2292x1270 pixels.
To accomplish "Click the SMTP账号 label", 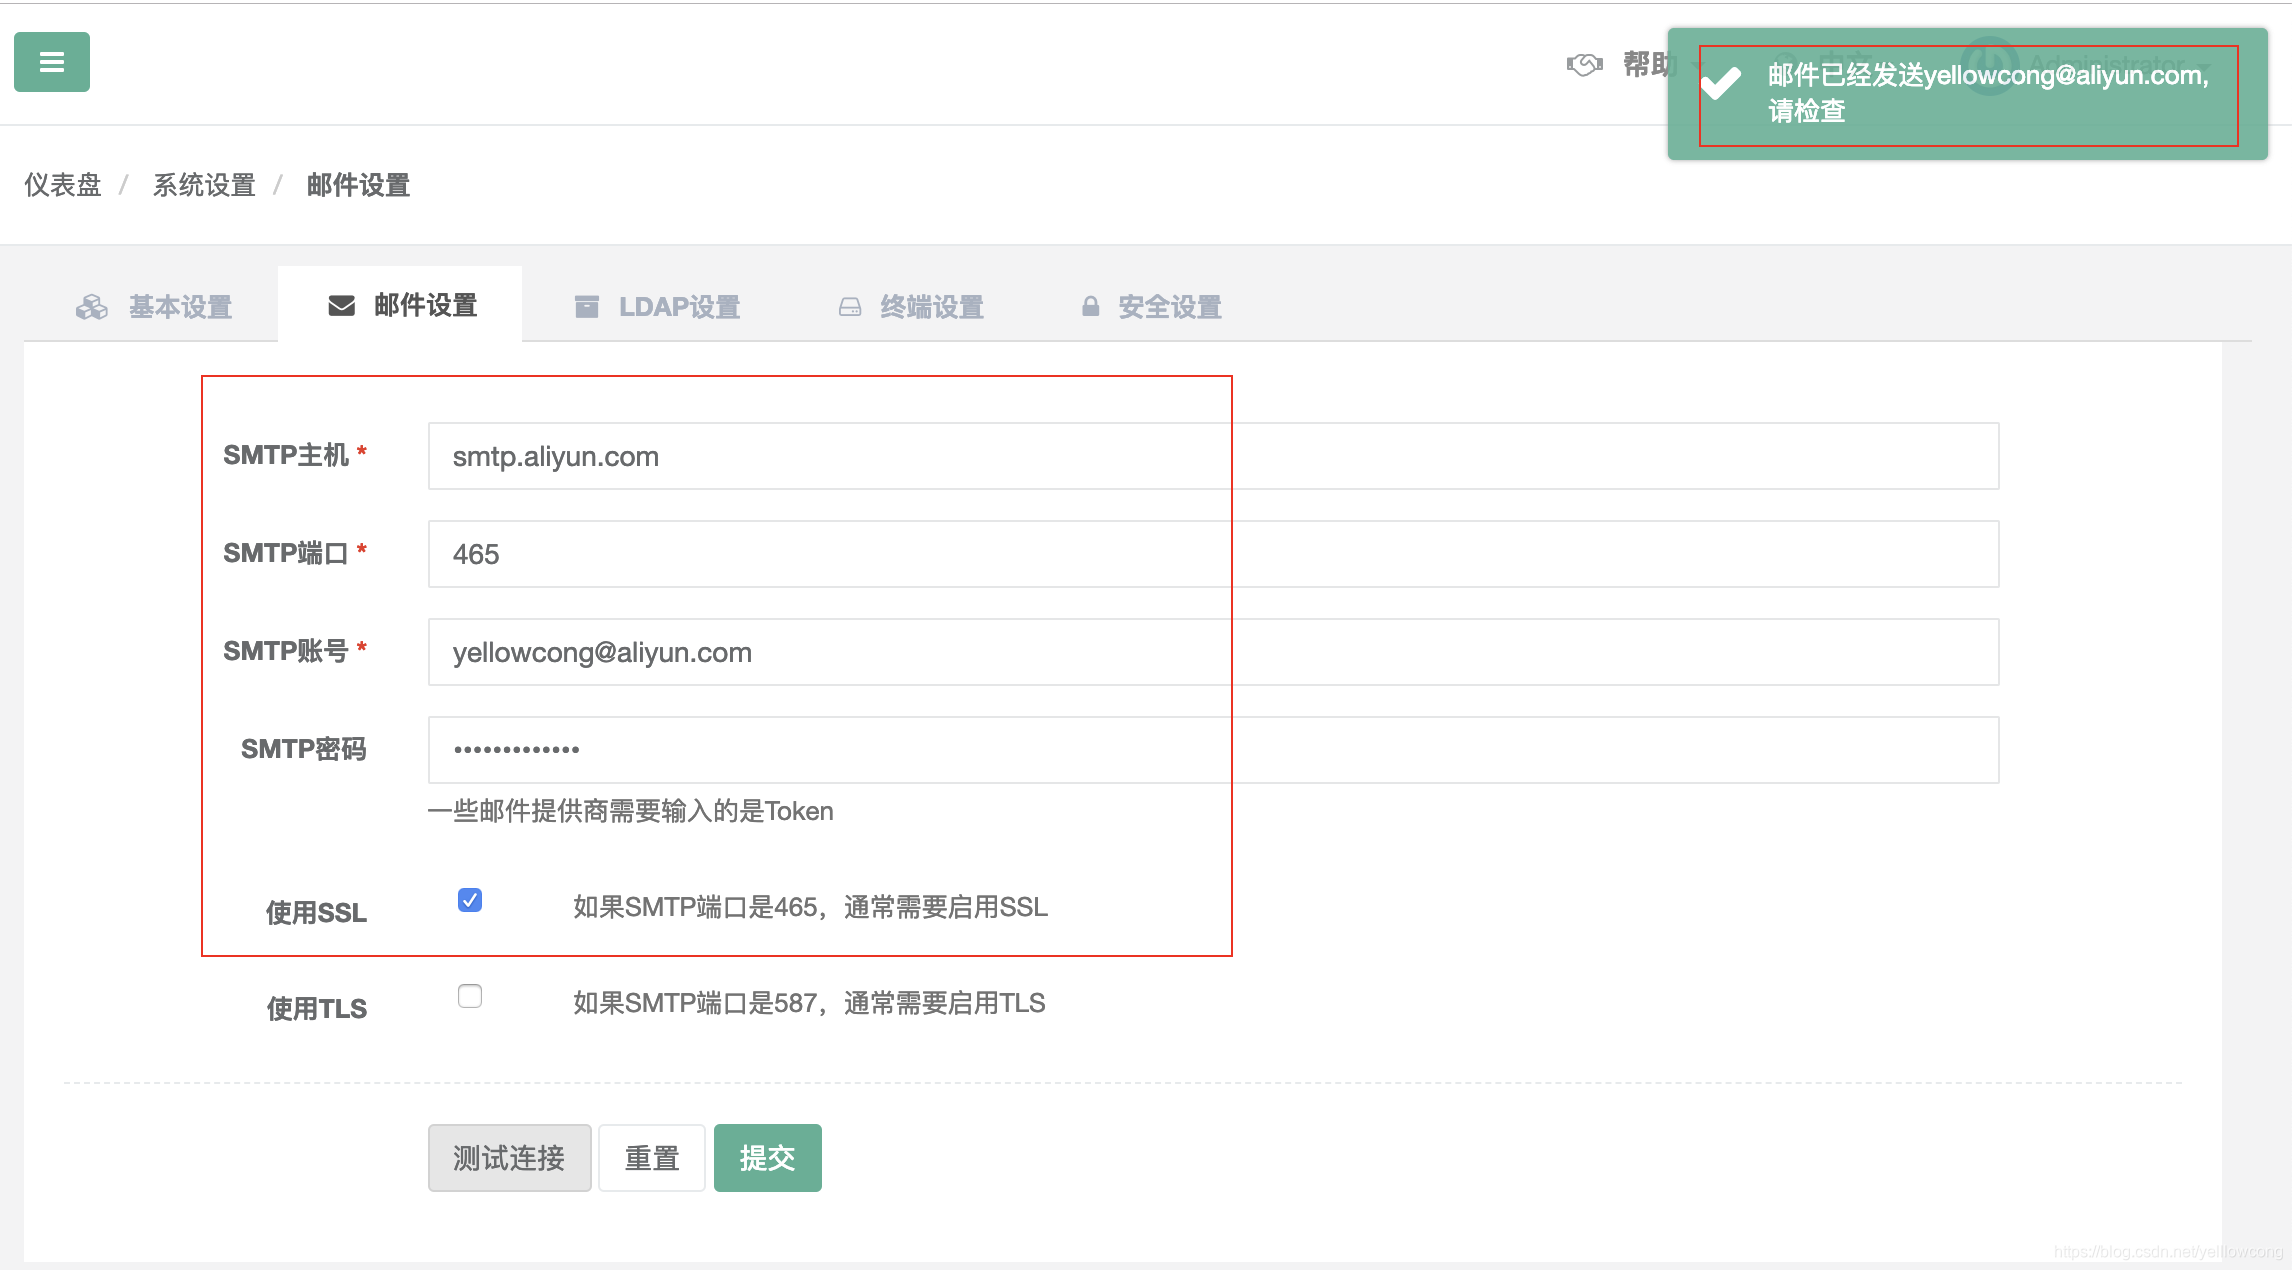I will (295, 651).
